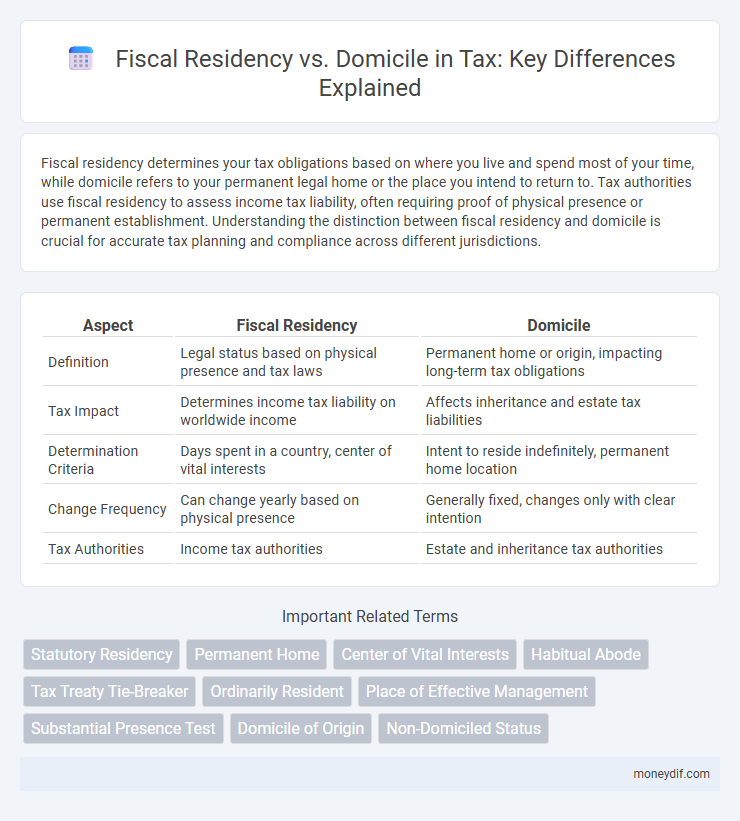Click the intro paragraph about fiscal residency

[368, 202]
